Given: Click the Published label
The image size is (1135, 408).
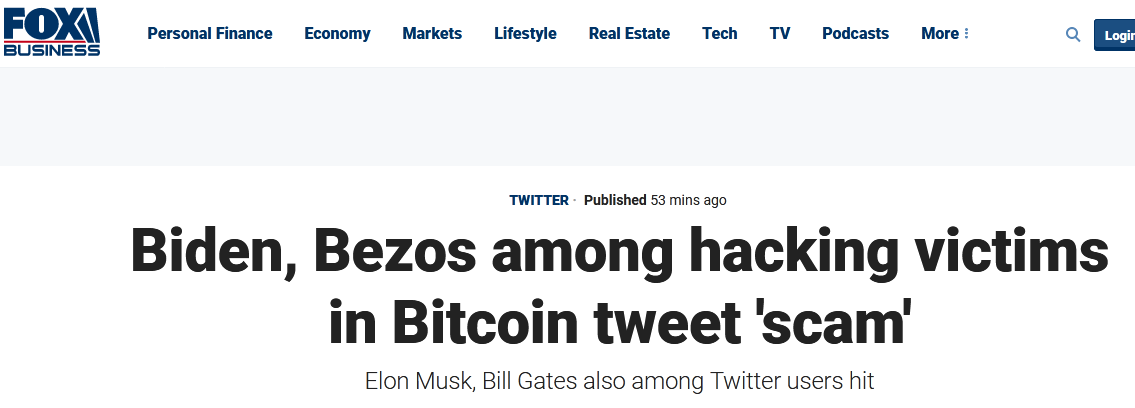Looking at the screenshot, I should click(x=615, y=200).
